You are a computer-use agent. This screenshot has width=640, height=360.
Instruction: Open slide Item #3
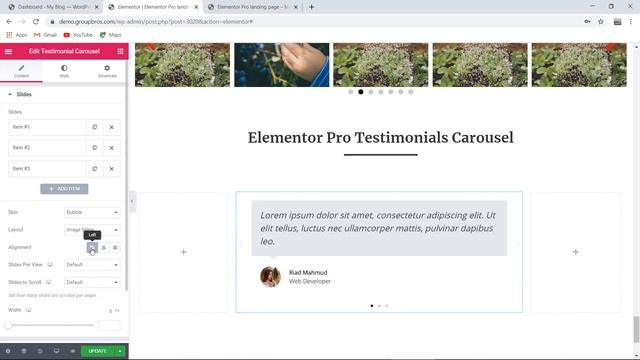pos(47,169)
